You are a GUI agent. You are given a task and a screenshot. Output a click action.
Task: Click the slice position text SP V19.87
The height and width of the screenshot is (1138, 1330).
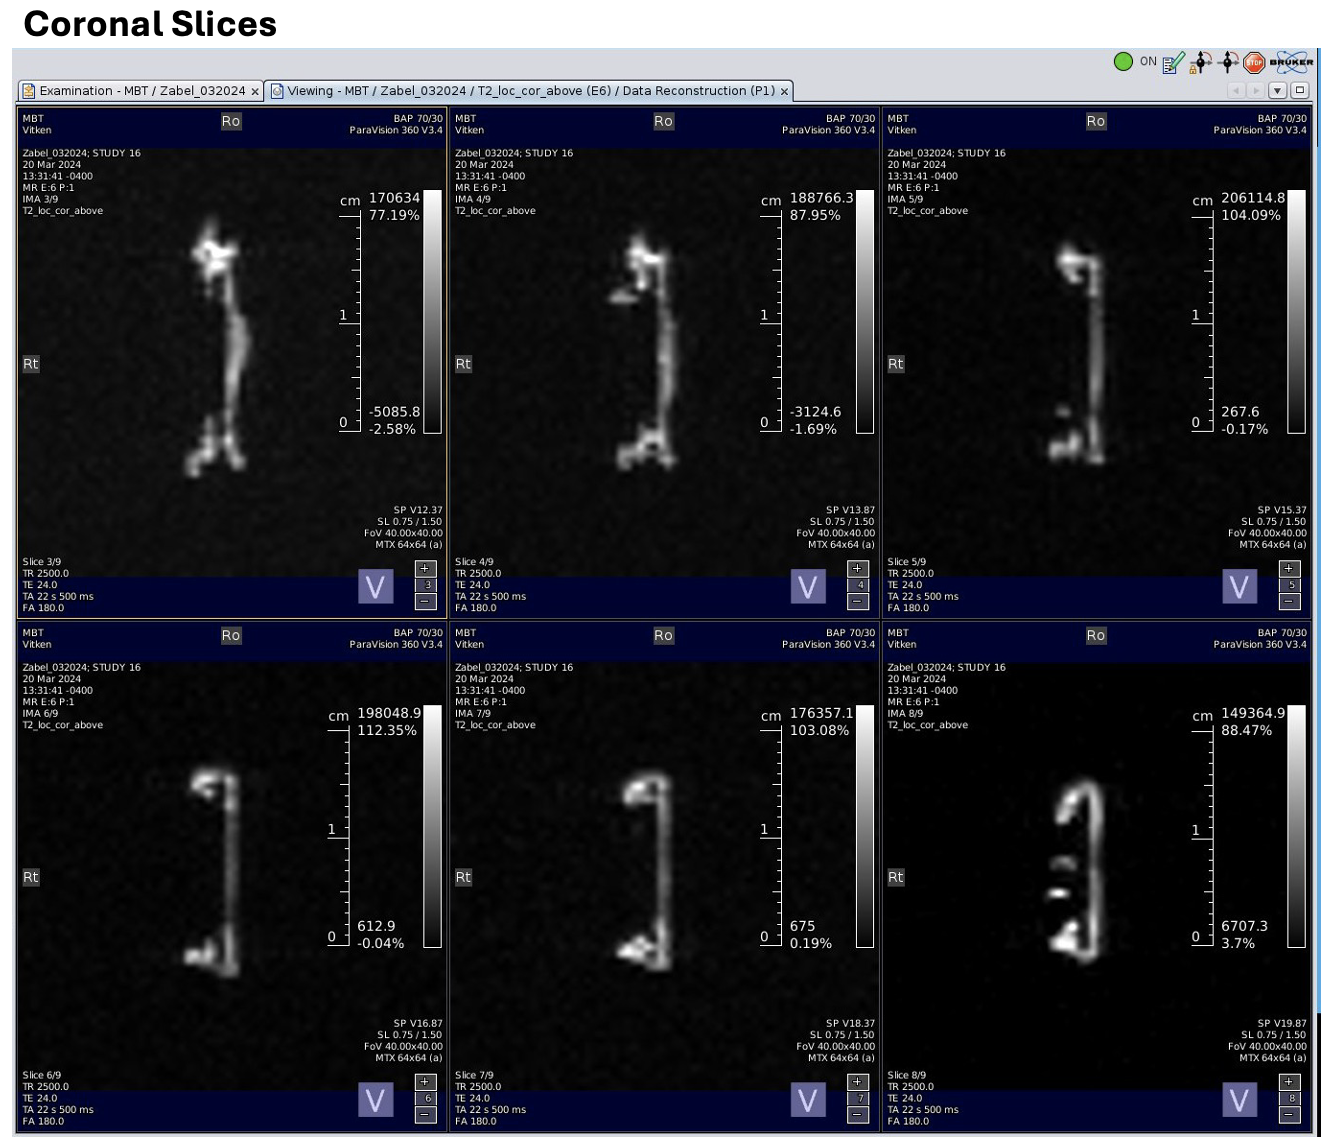[1282, 1023]
